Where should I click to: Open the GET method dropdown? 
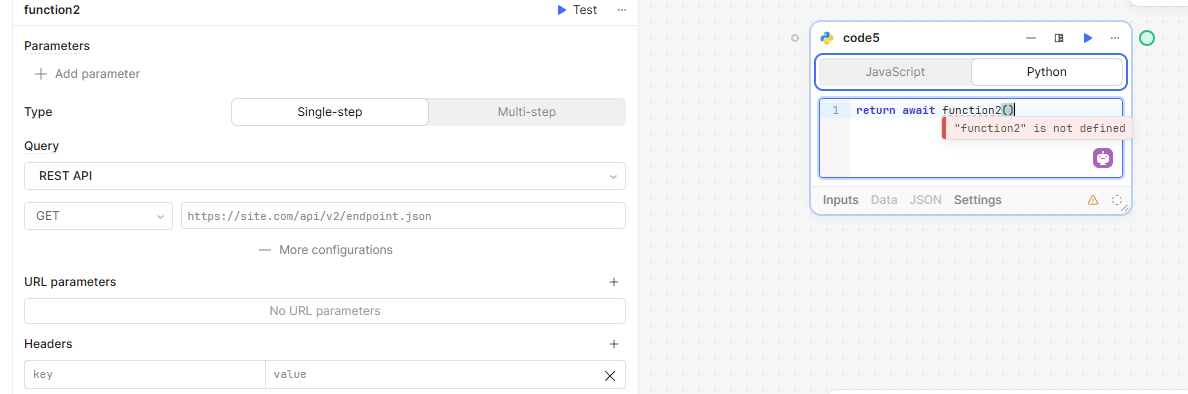[x=98, y=216]
